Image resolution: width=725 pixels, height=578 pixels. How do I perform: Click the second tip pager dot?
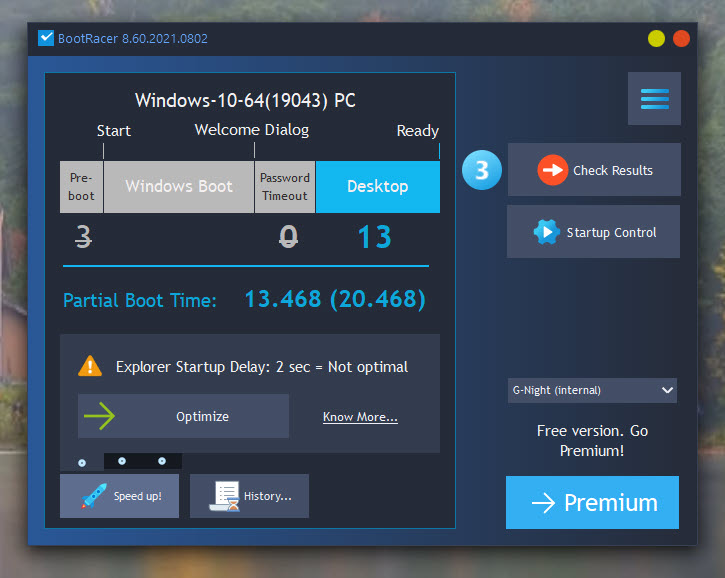[122, 461]
